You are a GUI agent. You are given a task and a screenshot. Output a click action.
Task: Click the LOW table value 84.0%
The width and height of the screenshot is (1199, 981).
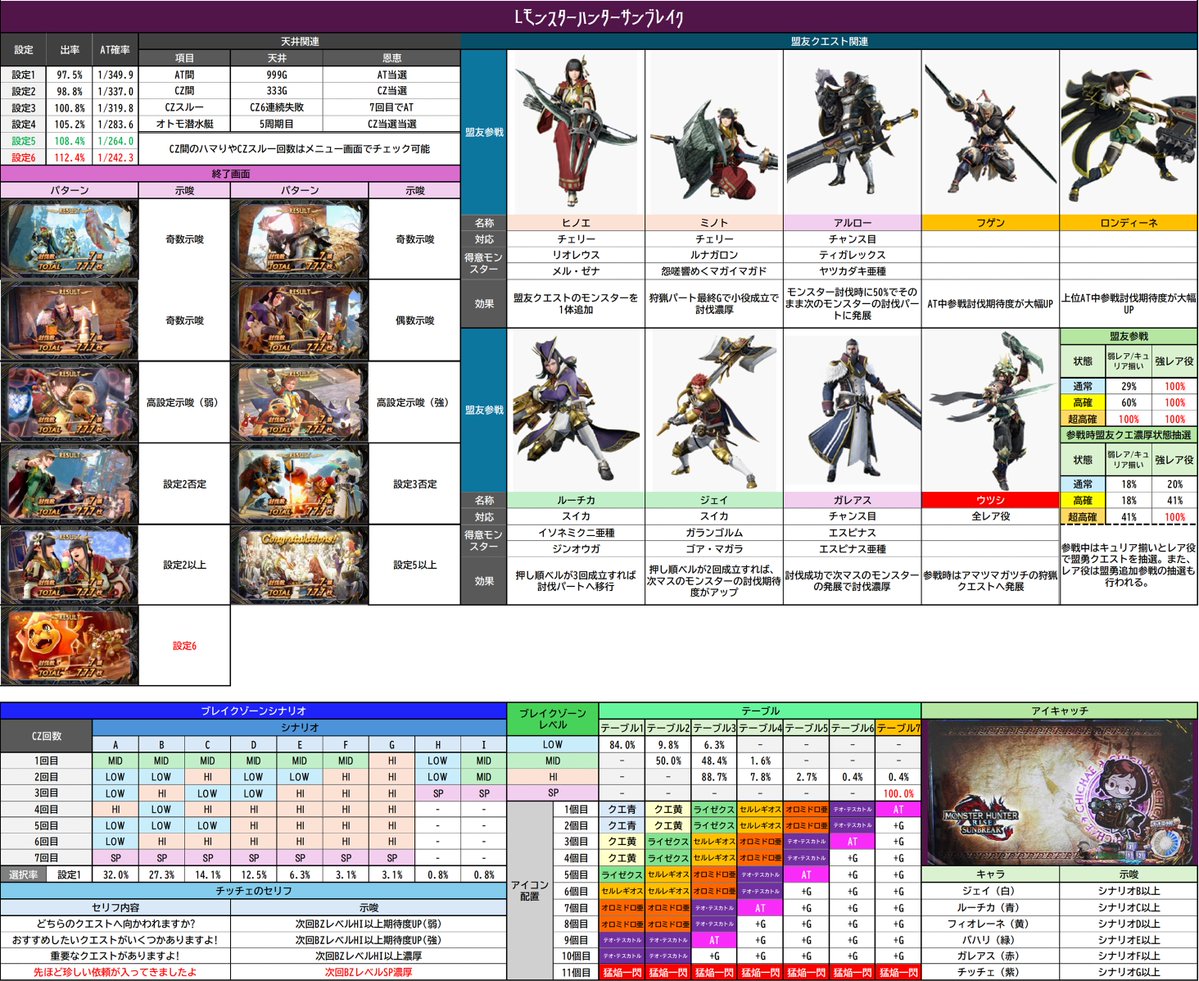[x=622, y=745]
